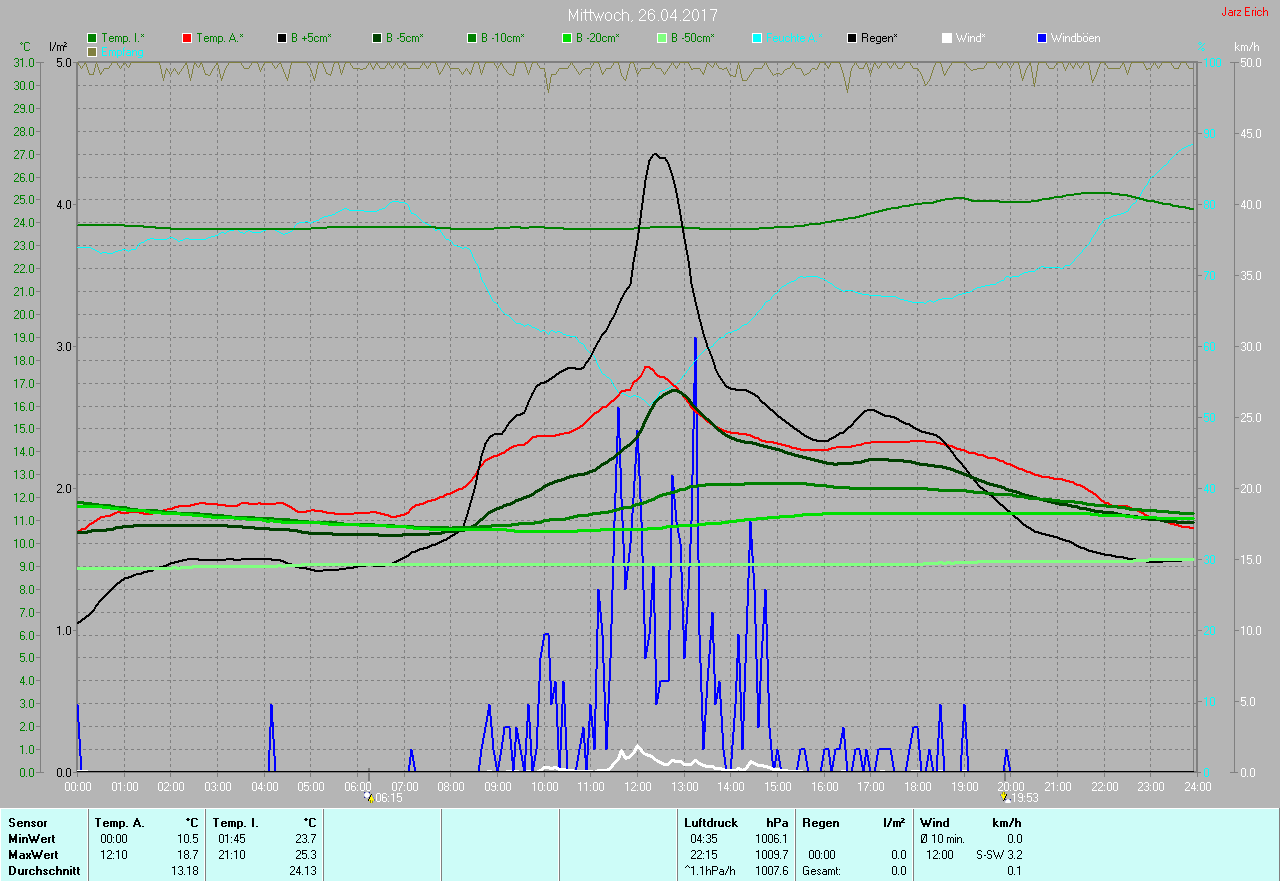
Task: Click the black Regen legend swatch
Action: (x=852, y=38)
